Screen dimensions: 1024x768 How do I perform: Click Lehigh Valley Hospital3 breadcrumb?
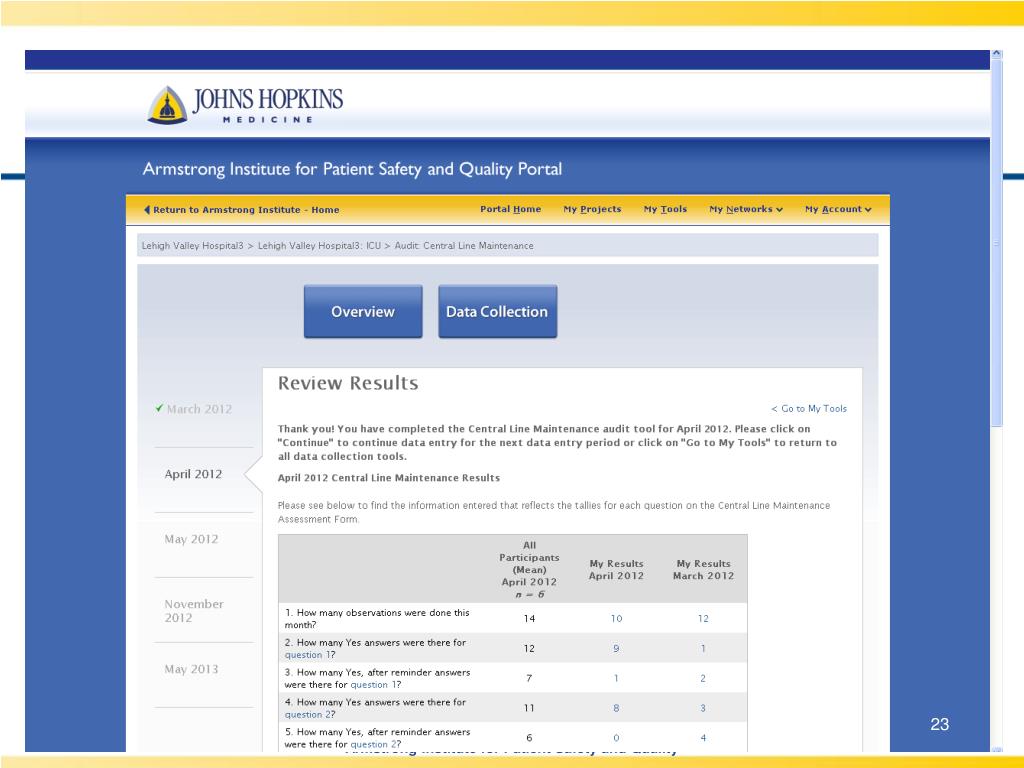[x=192, y=246]
